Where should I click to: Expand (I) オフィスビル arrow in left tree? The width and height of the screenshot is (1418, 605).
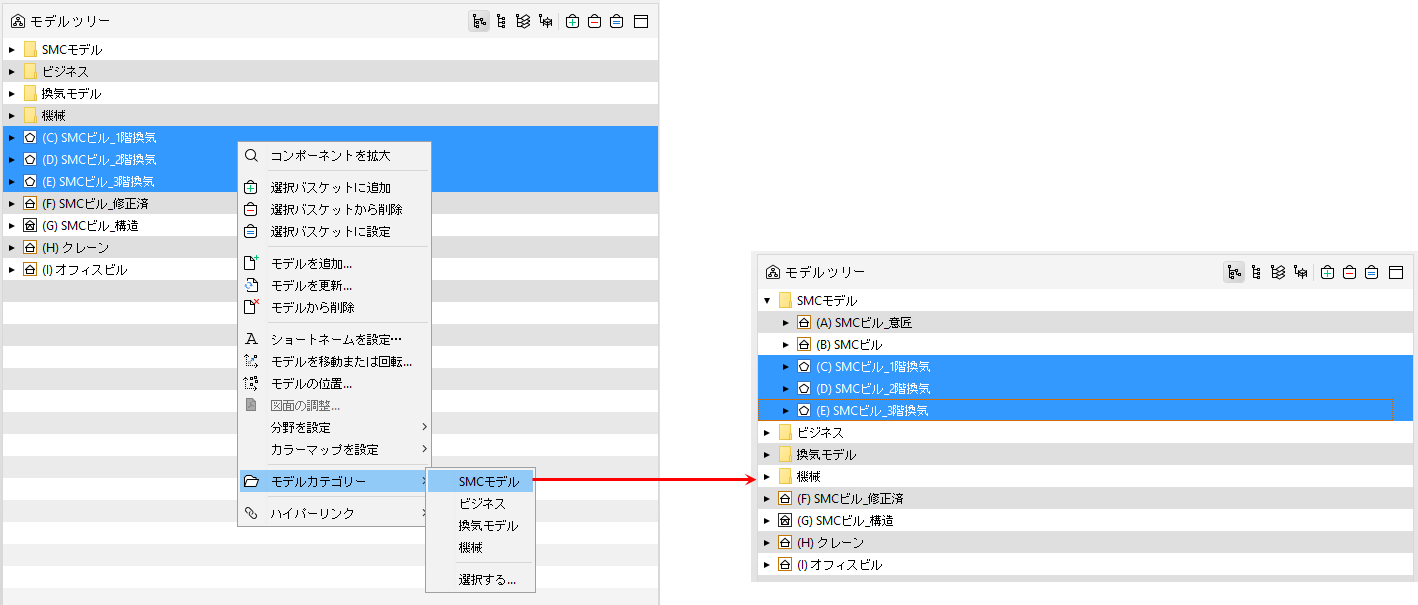12,269
